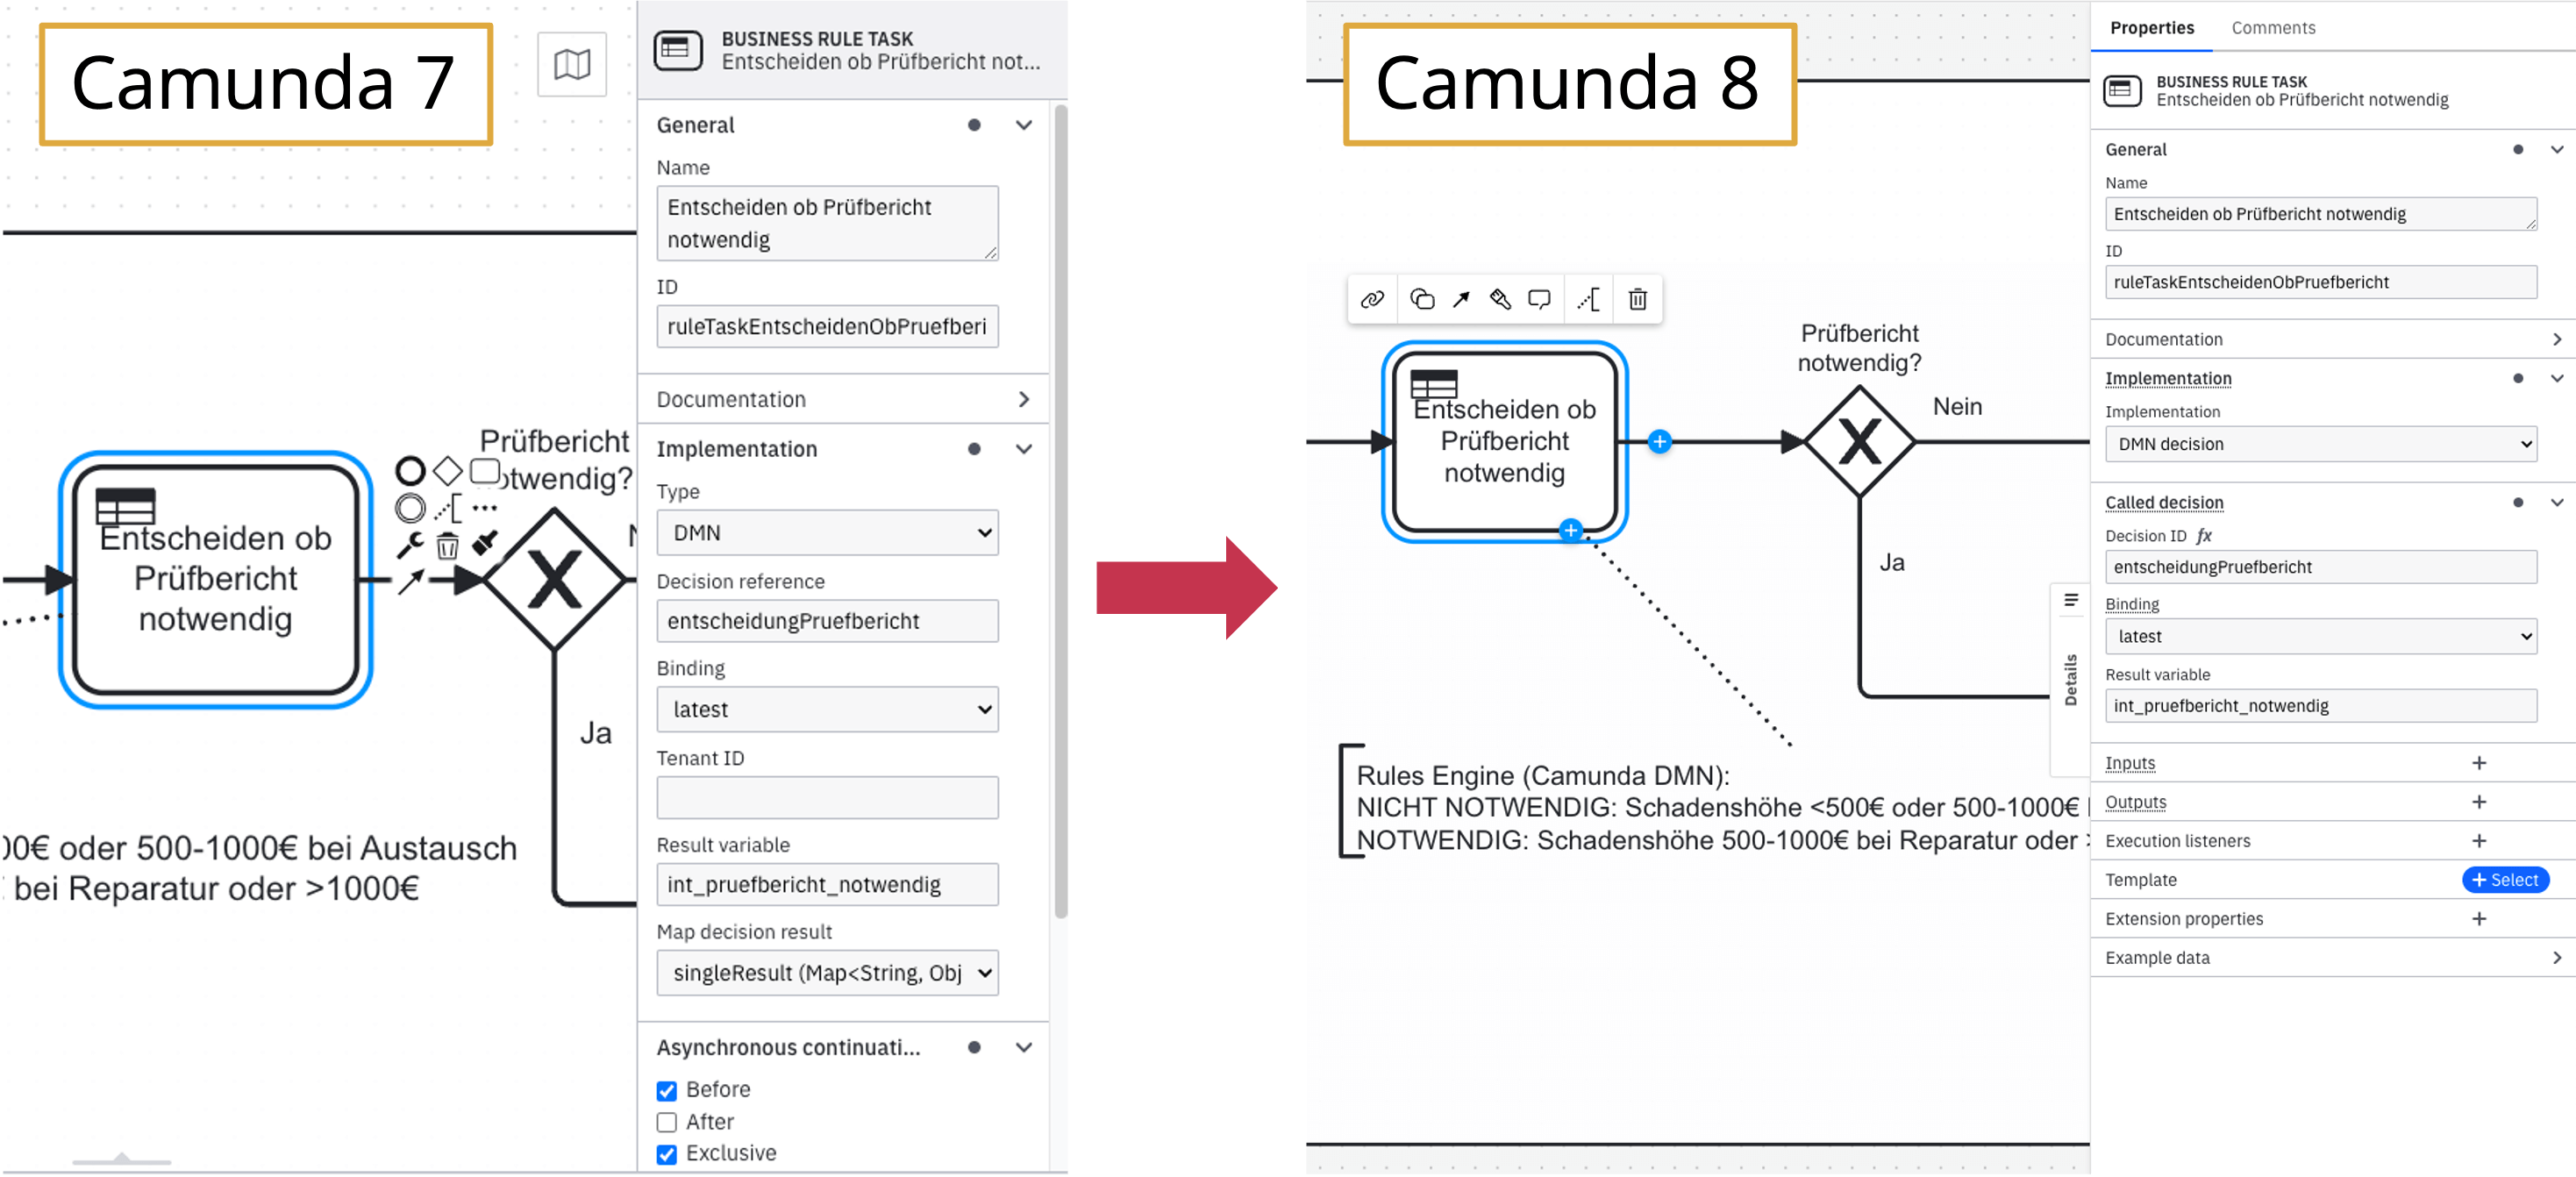Image resolution: width=2576 pixels, height=1177 pixels.
Task: Expand the Documentation section in Camunda 7
Action: click(1024, 399)
